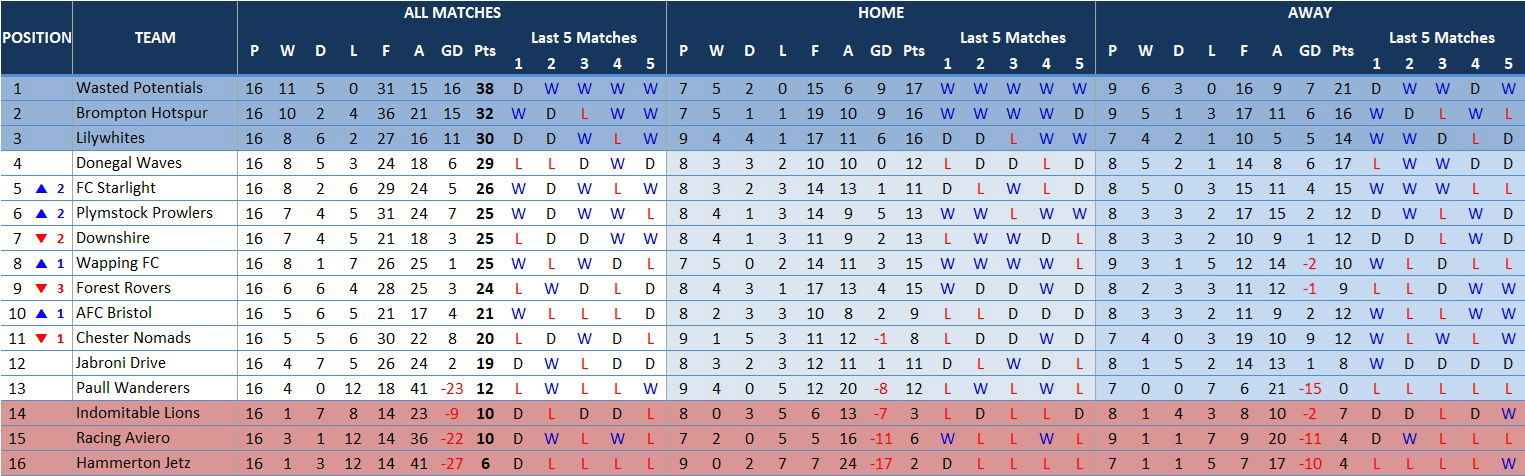Click the blue up arrow beside FC Starlight
Screen dimensions: 1525x476
click(41, 188)
